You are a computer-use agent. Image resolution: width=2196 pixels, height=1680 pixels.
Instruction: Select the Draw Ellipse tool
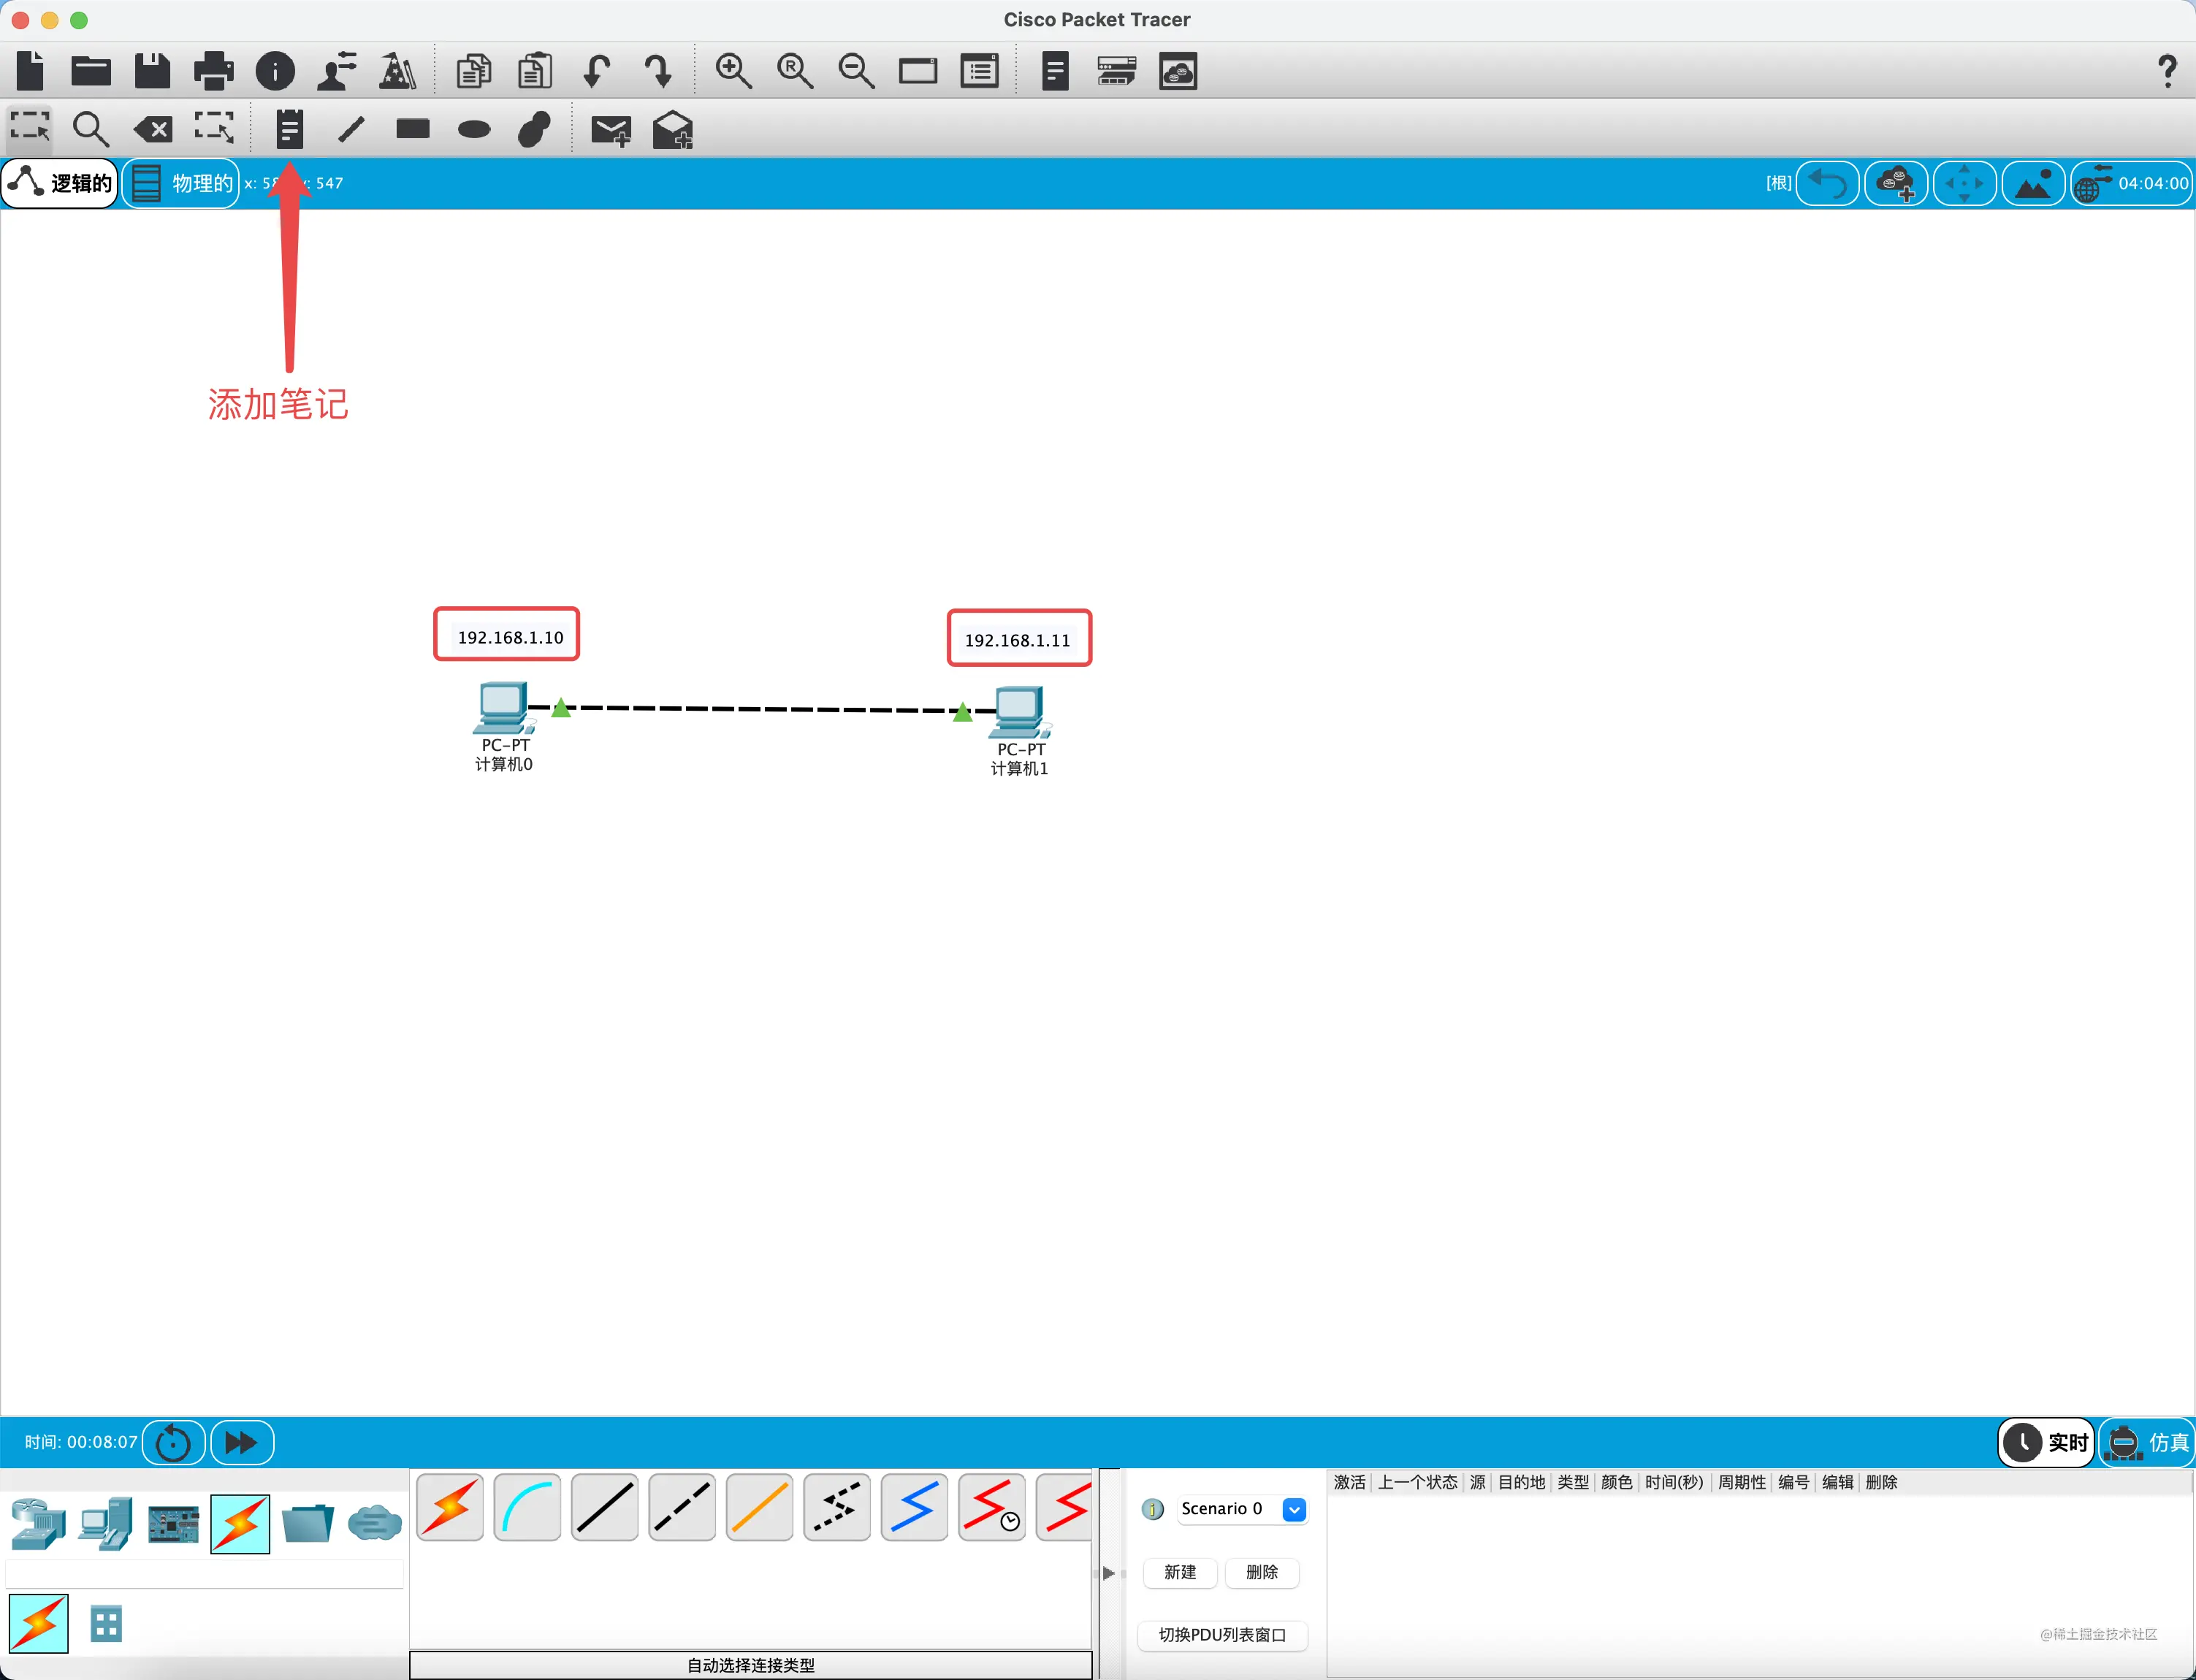pos(474,129)
